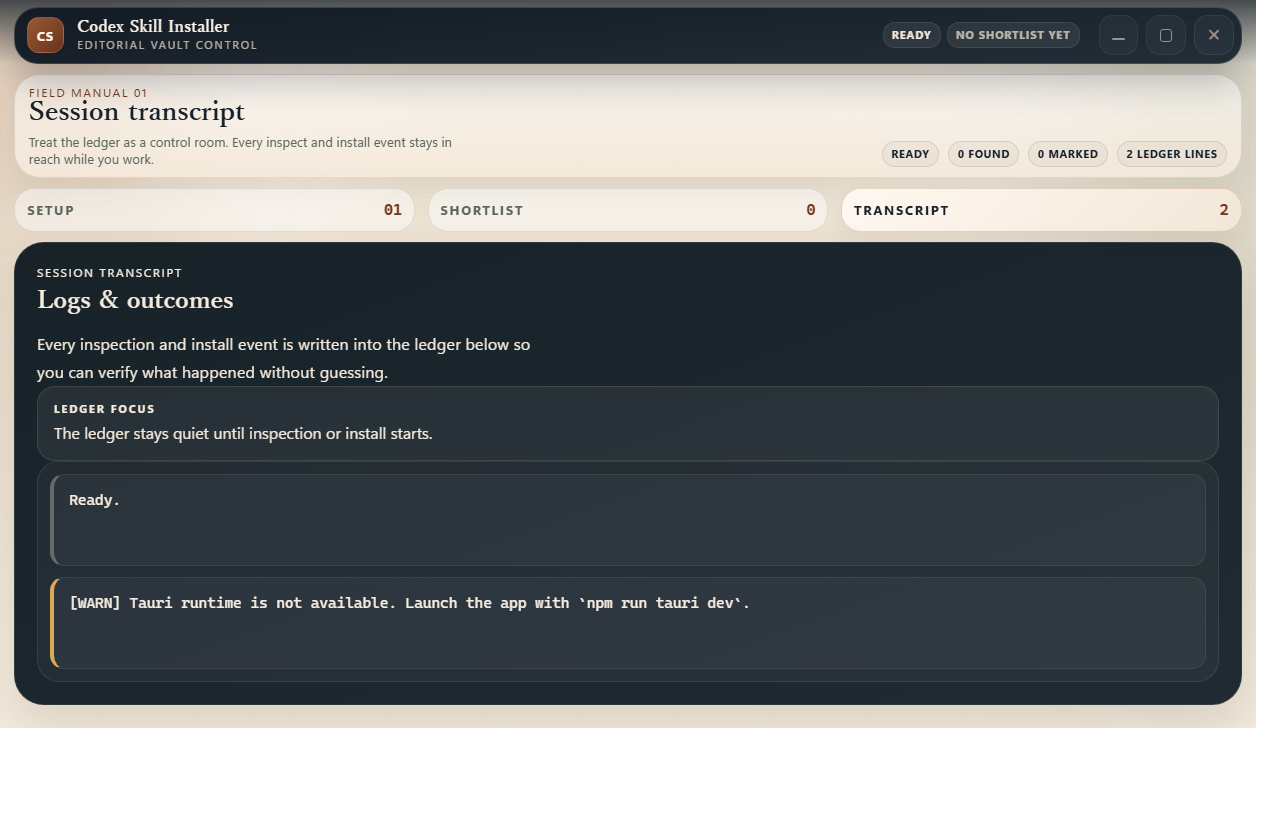This screenshot has height=820, width=1280.
Task: Click the 'Codex Skill Installer' title text
Action: point(153,26)
